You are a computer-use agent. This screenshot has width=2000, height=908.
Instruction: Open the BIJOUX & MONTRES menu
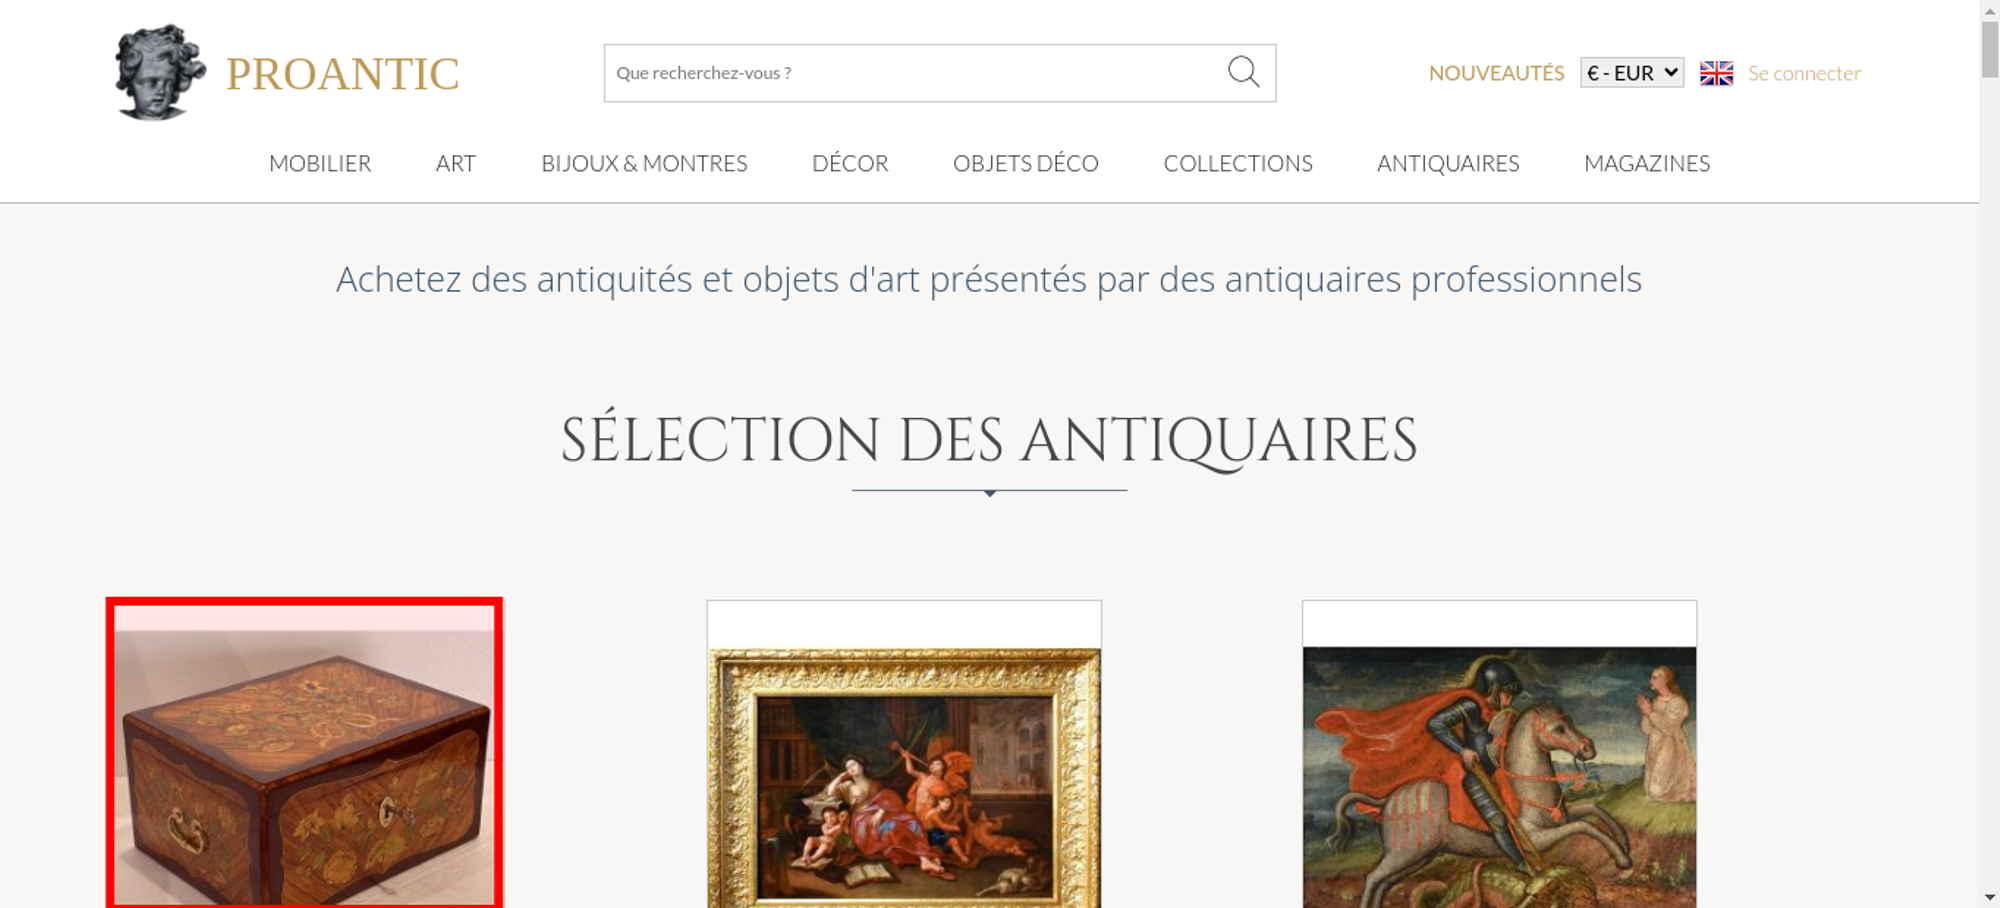pyautogui.click(x=644, y=163)
